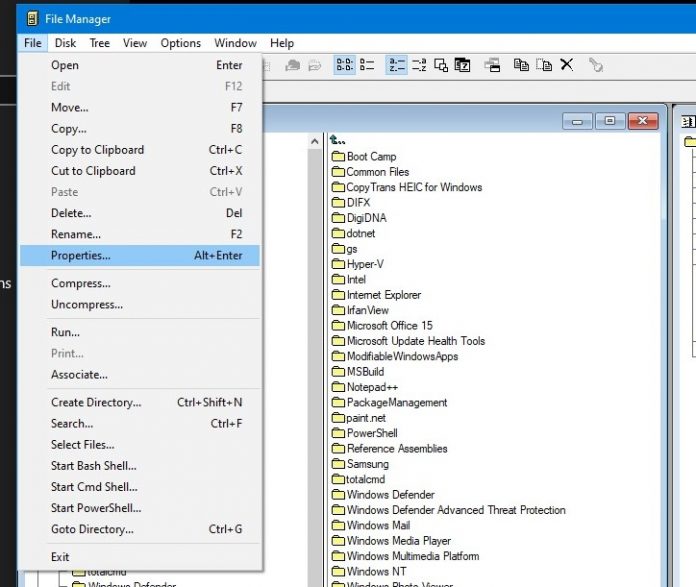Viewport: 696px width, 587px height.
Task: Click the move files toolbar icon
Action: tap(544, 65)
